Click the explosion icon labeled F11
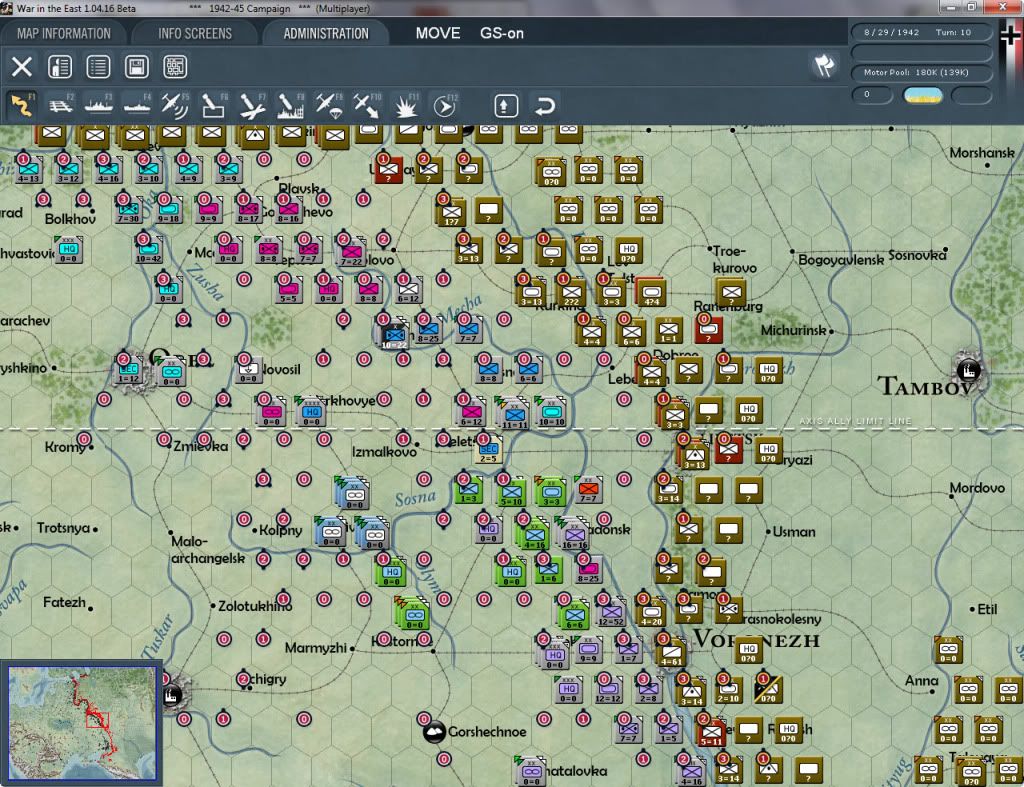Screen dimensions: 1024x787 [x=406, y=105]
